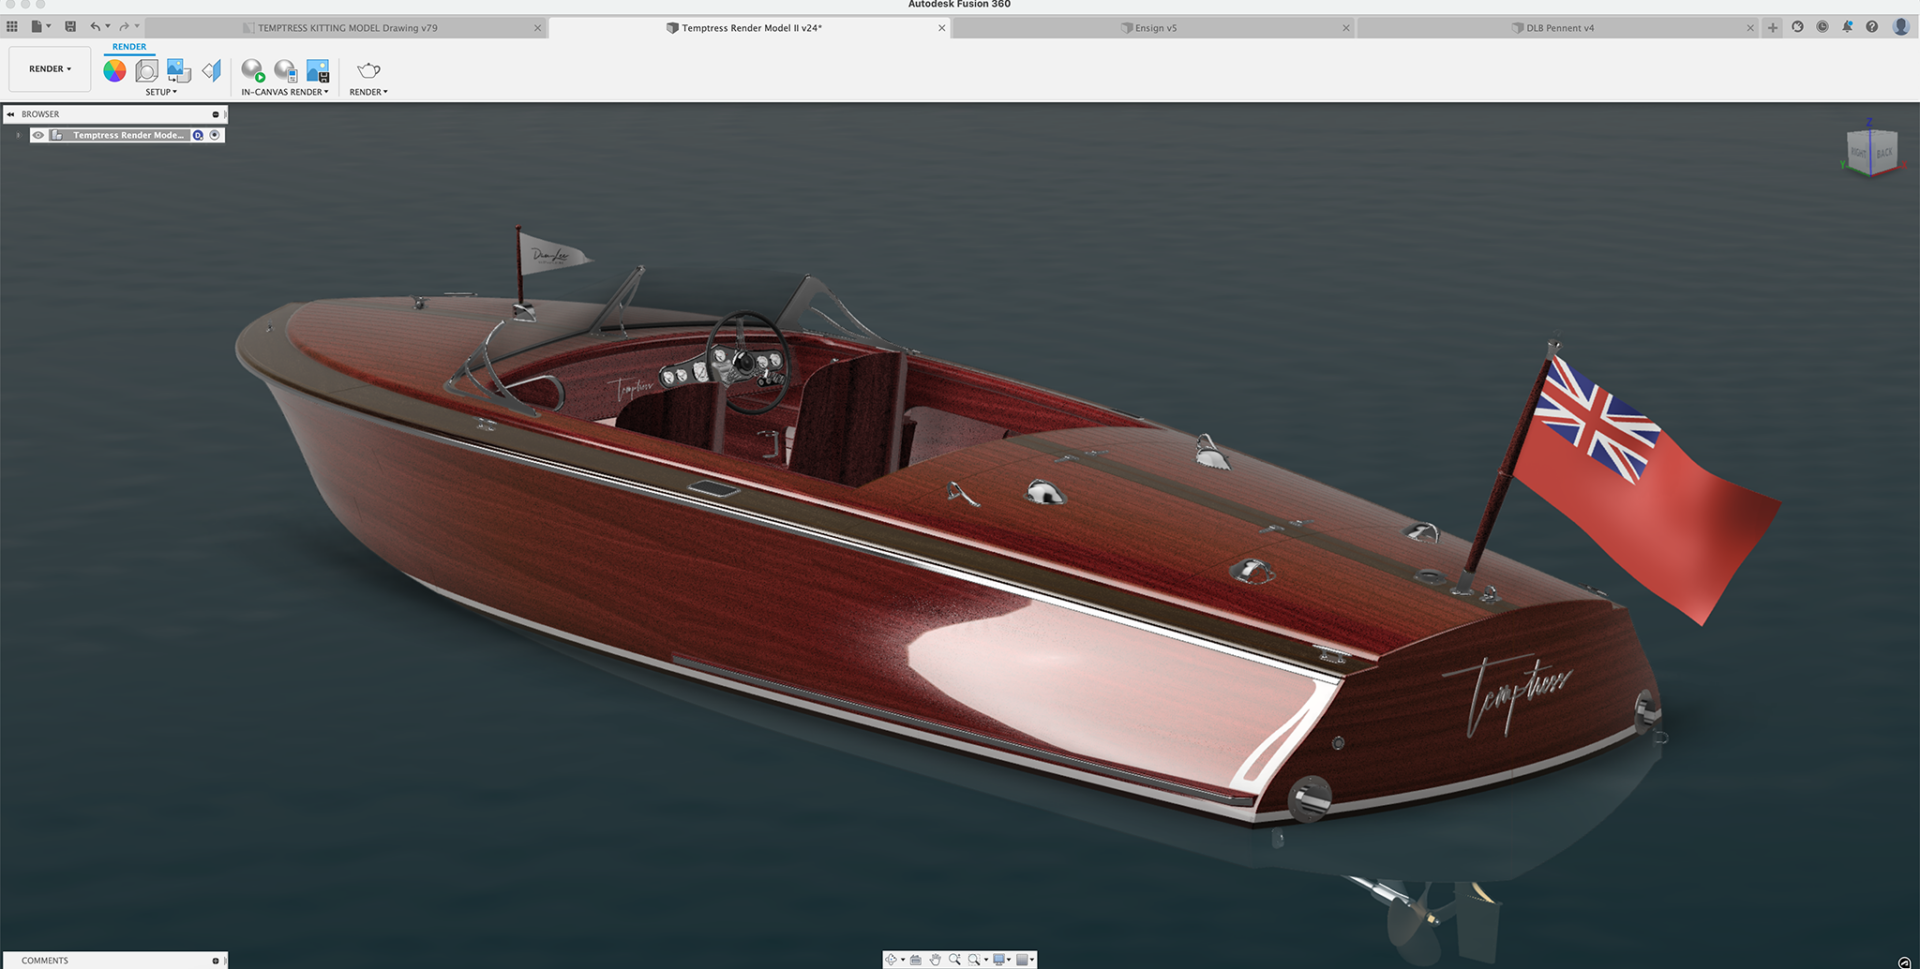This screenshot has width=1920, height=969.
Task: Click the color wheel Appearance swatch
Action: click(x=115, y=70)
